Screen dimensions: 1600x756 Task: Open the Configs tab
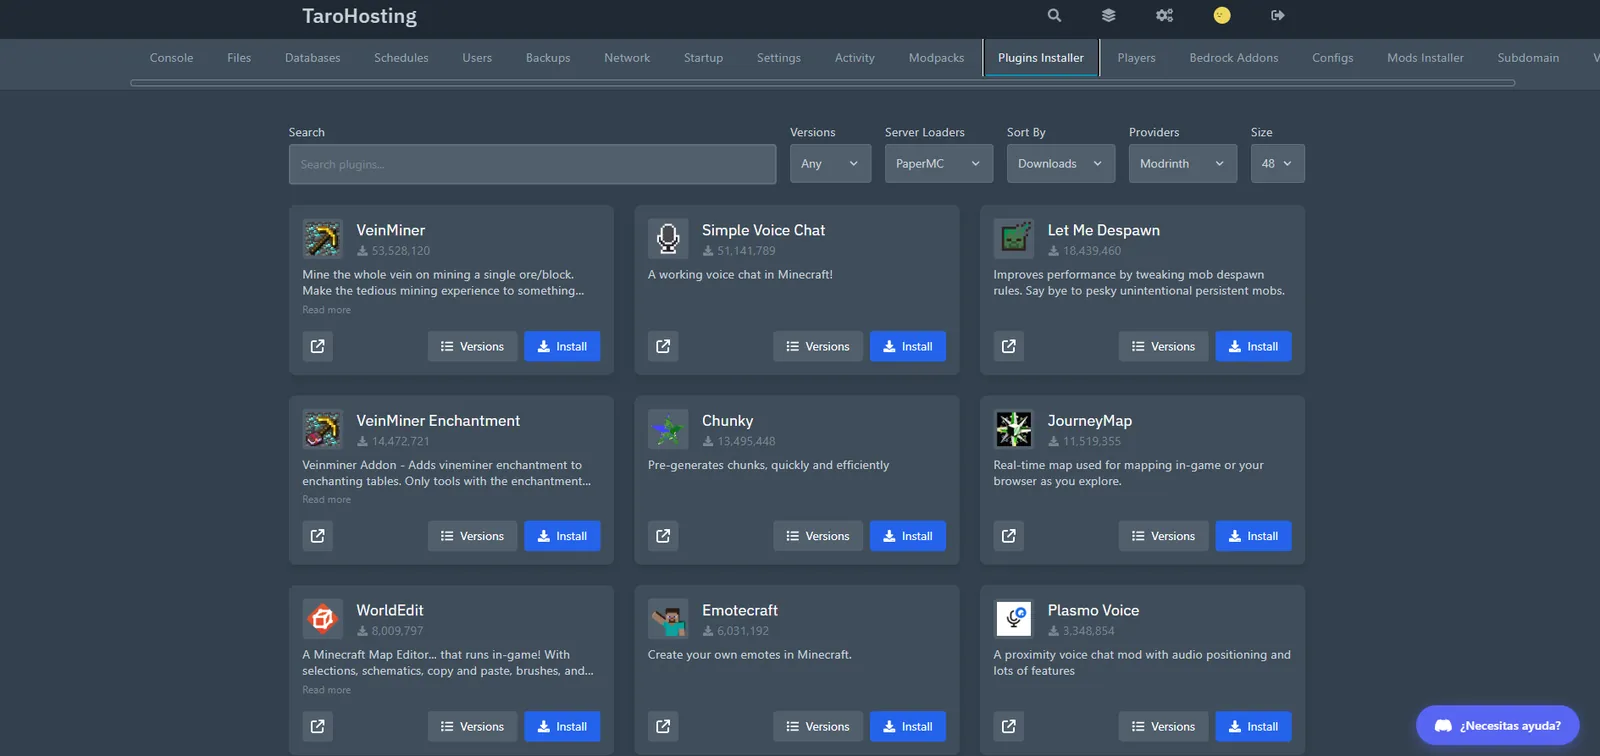[x=1332, y=58]
